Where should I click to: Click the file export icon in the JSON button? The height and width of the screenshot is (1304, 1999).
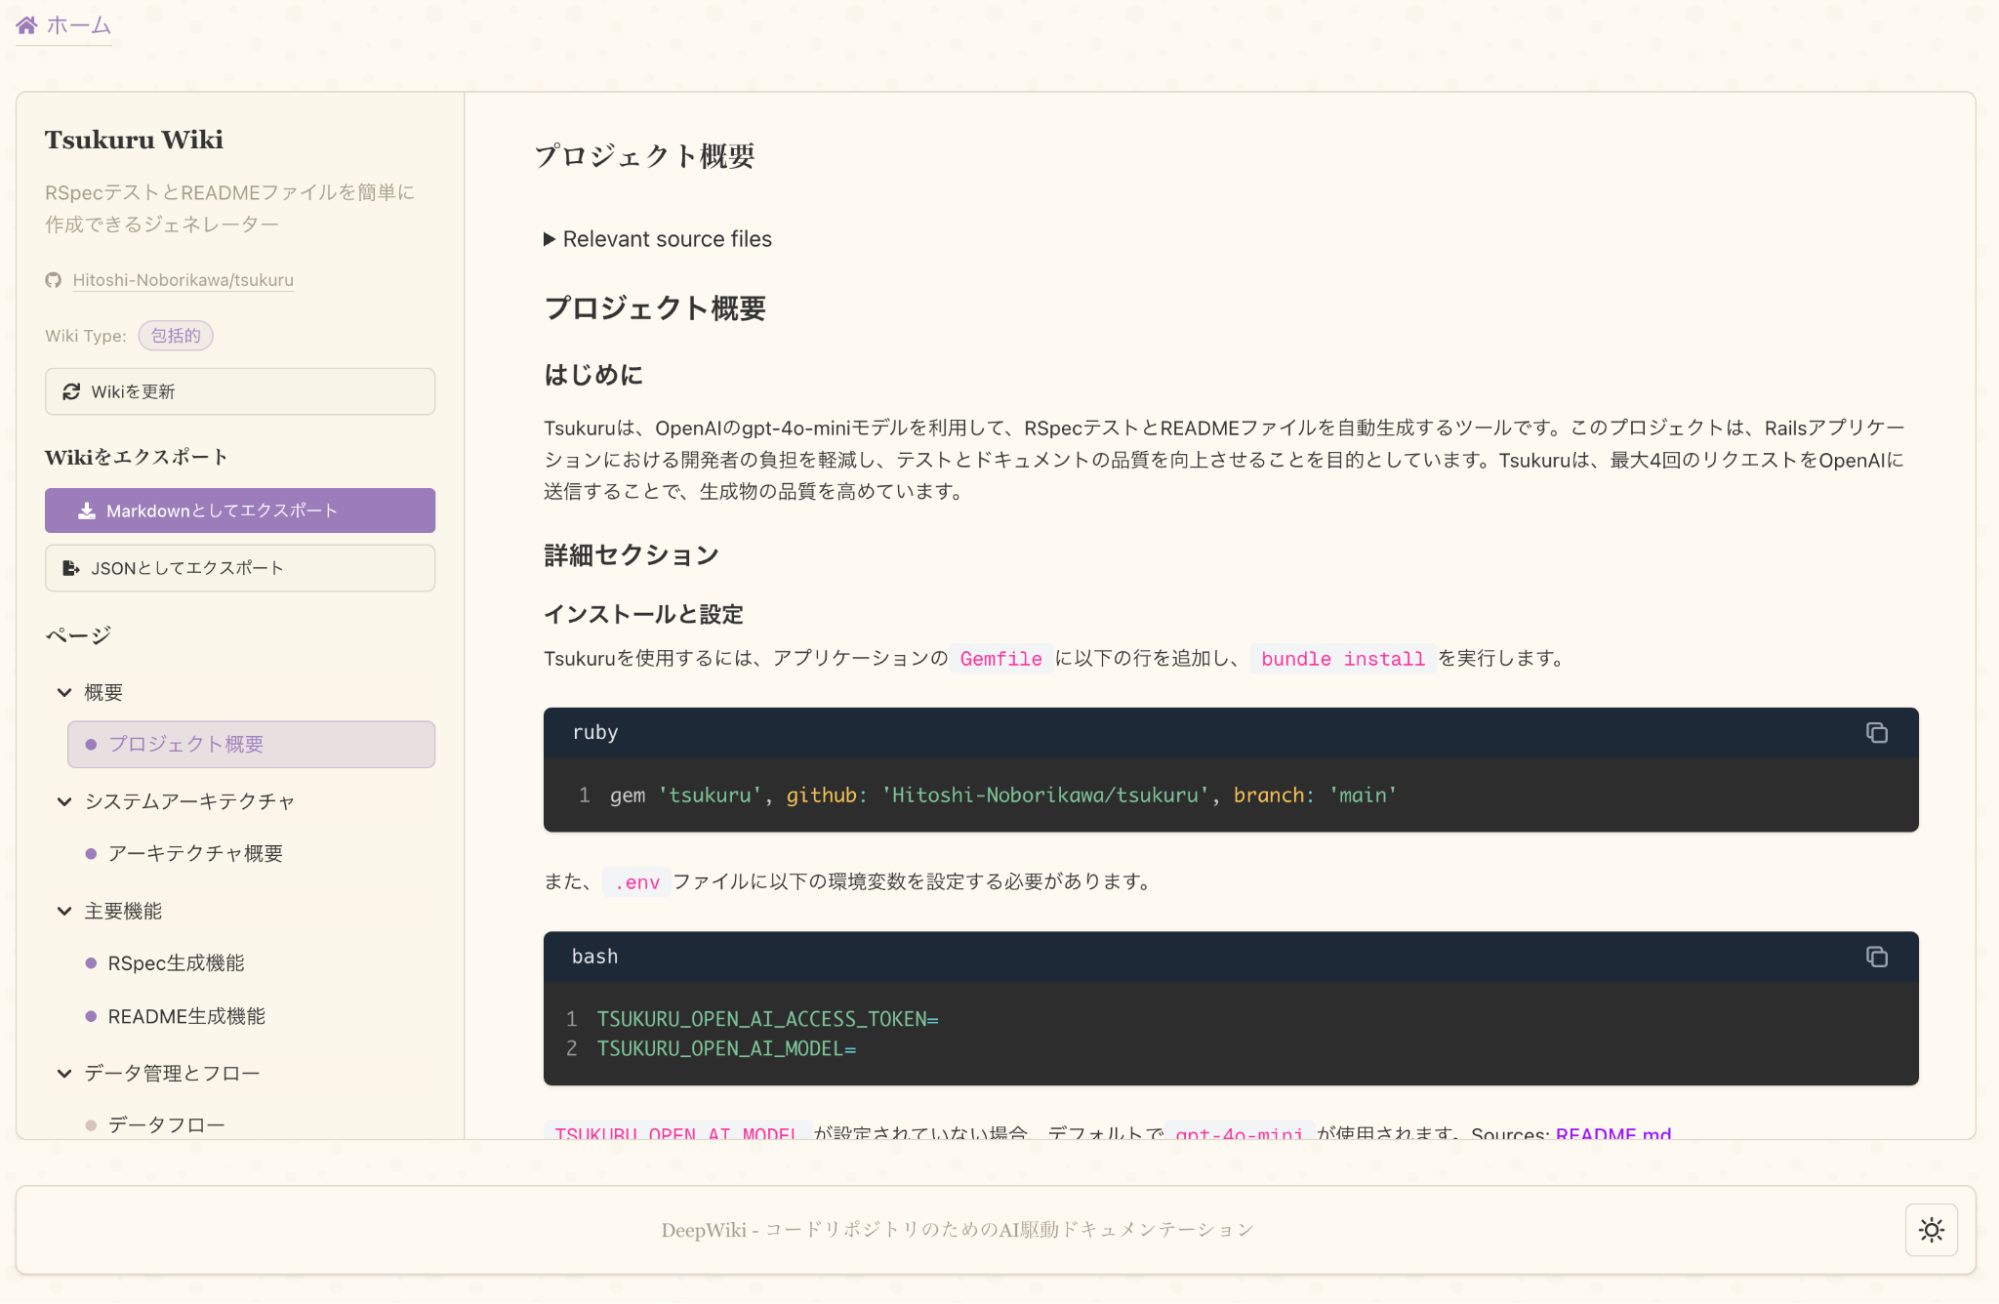tap(71, 568)
